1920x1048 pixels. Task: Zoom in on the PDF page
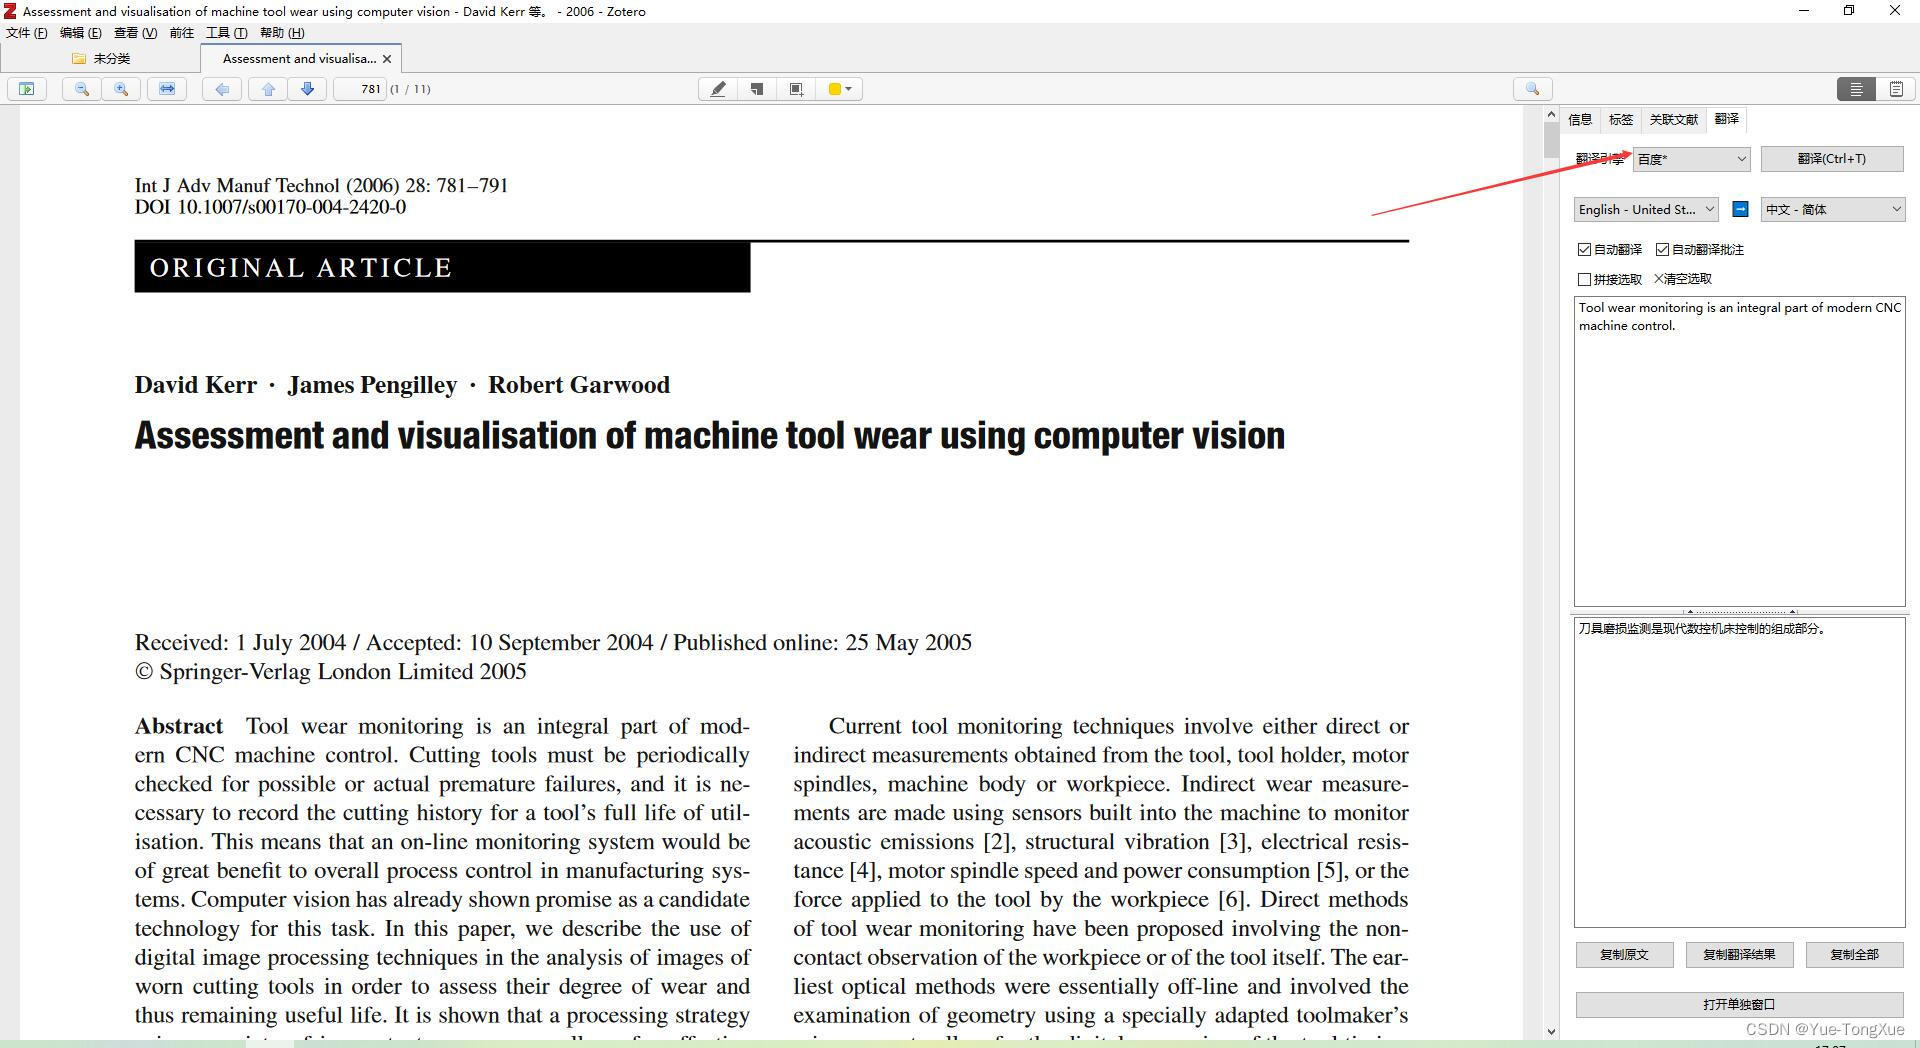pyautogui.click(x=122, y=89)
